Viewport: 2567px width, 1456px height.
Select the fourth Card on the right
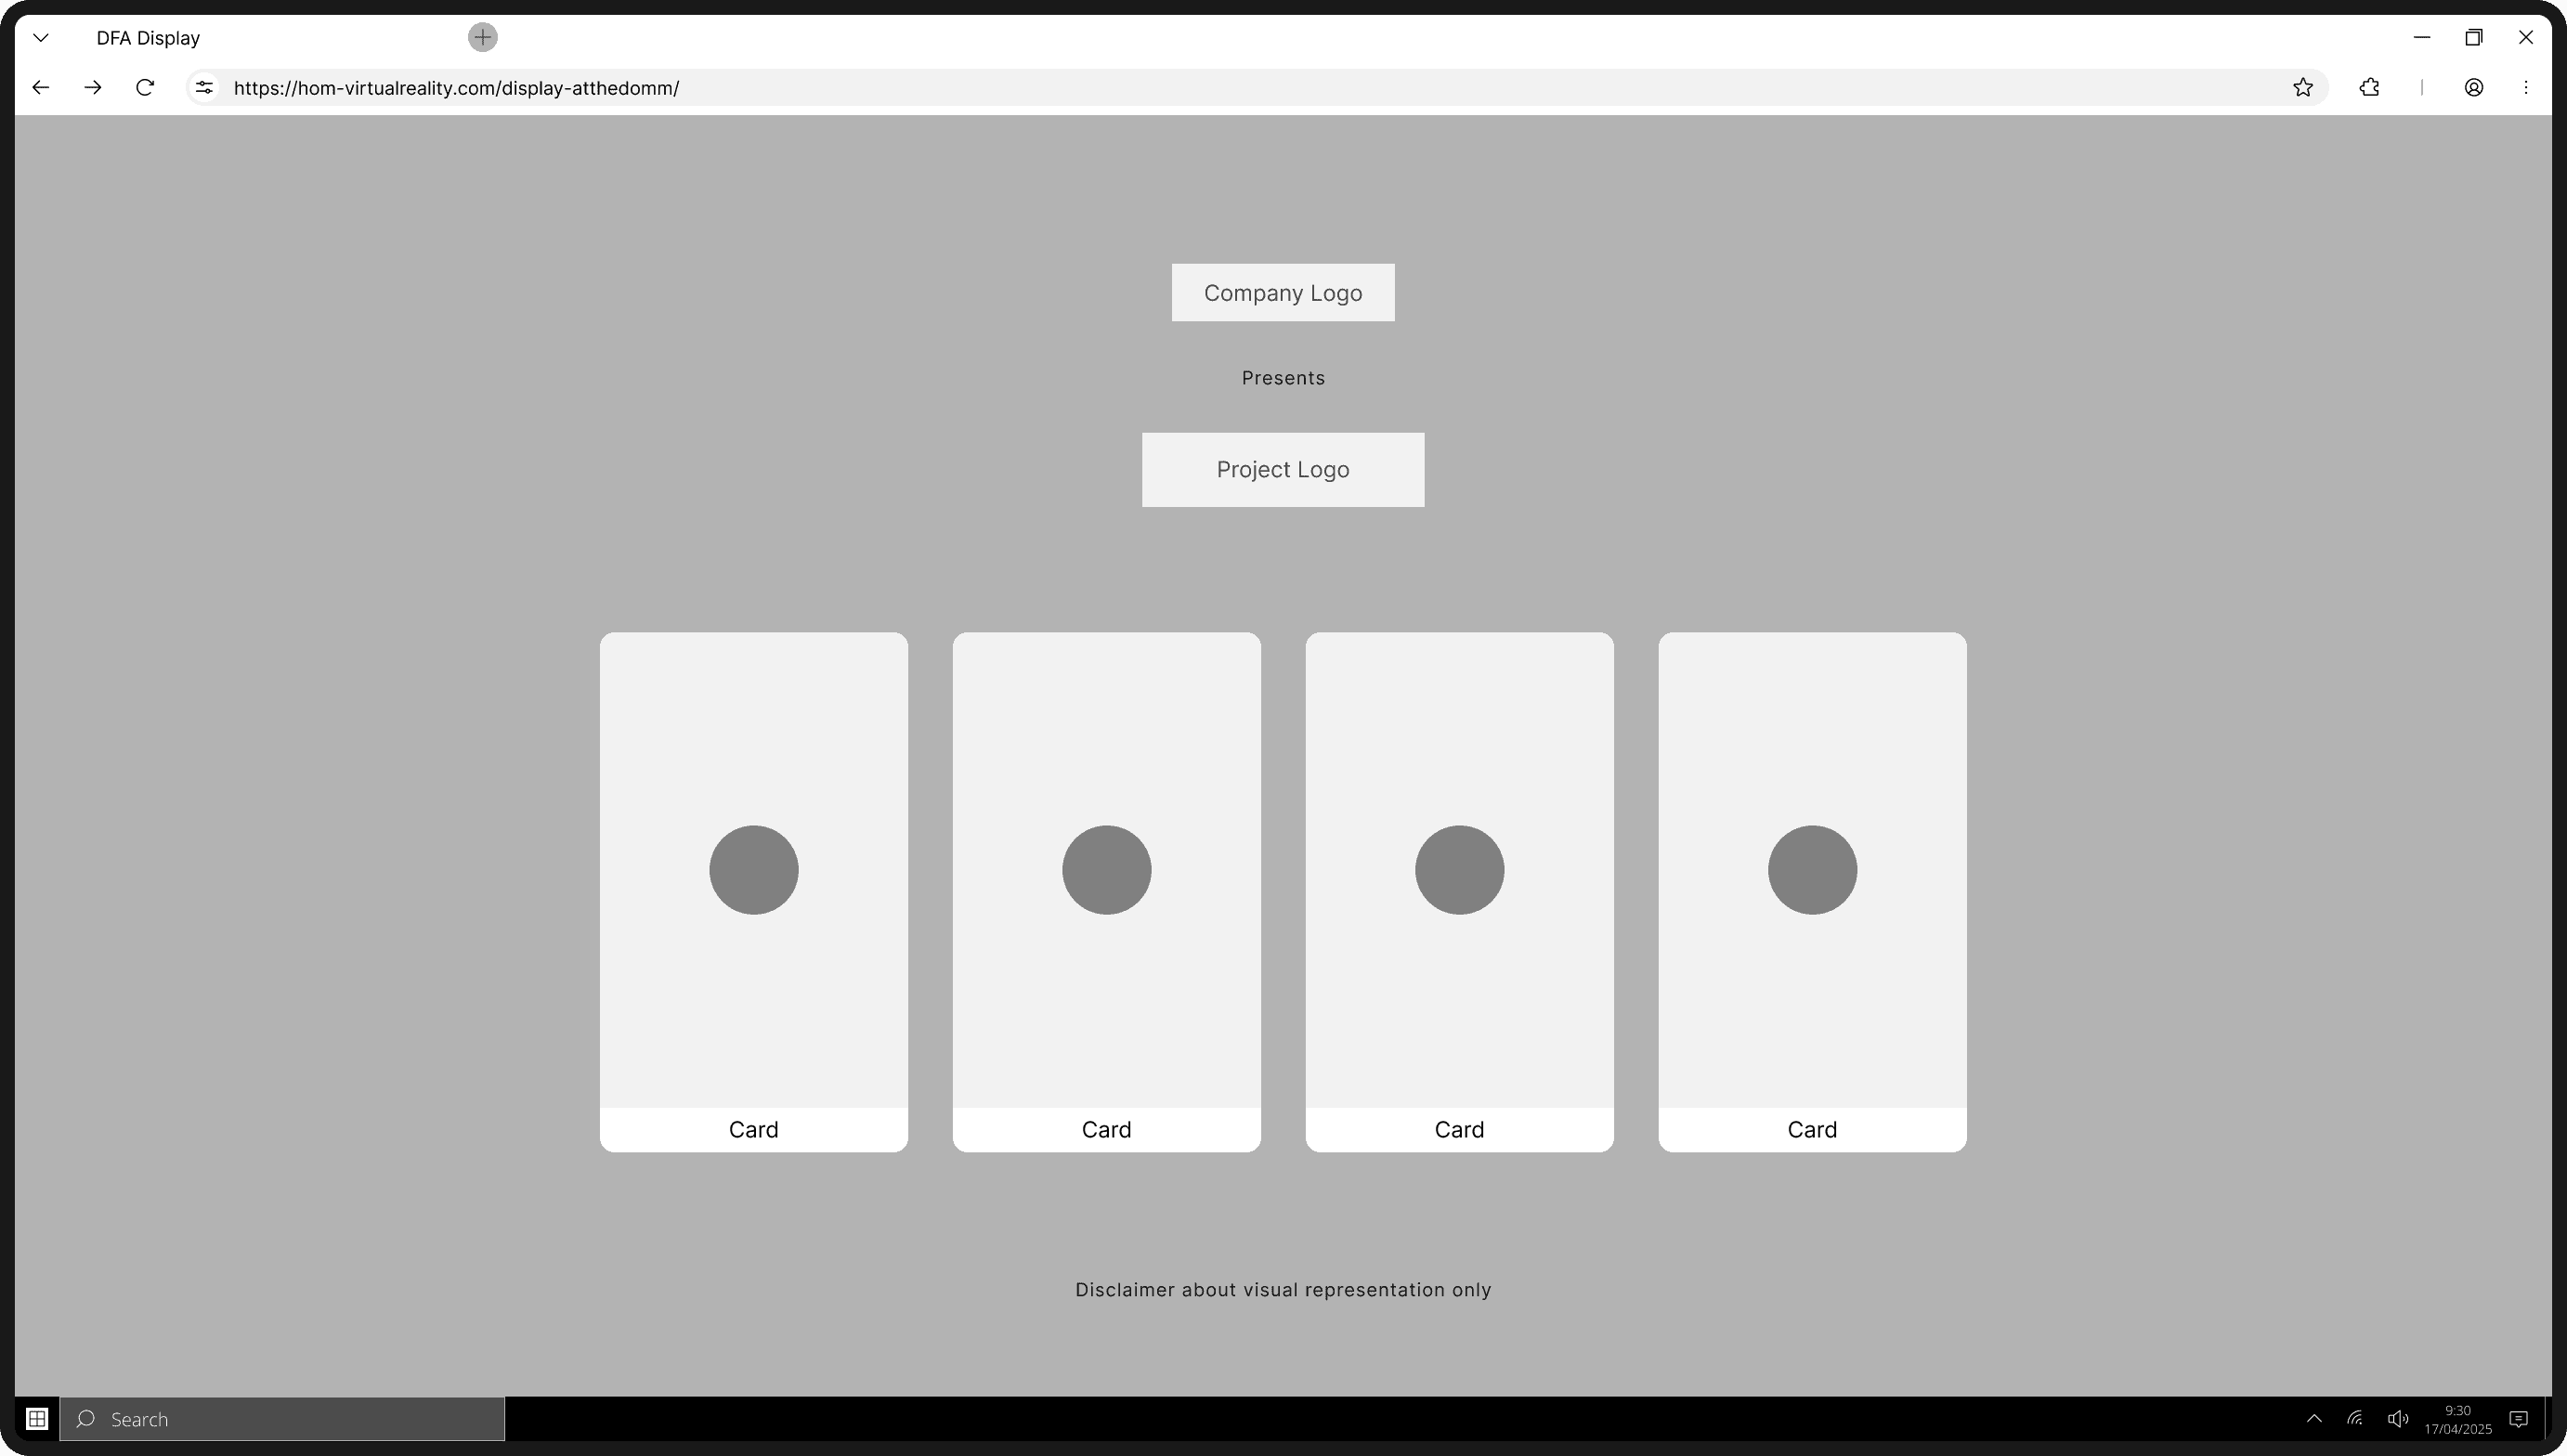point(1812,891)
